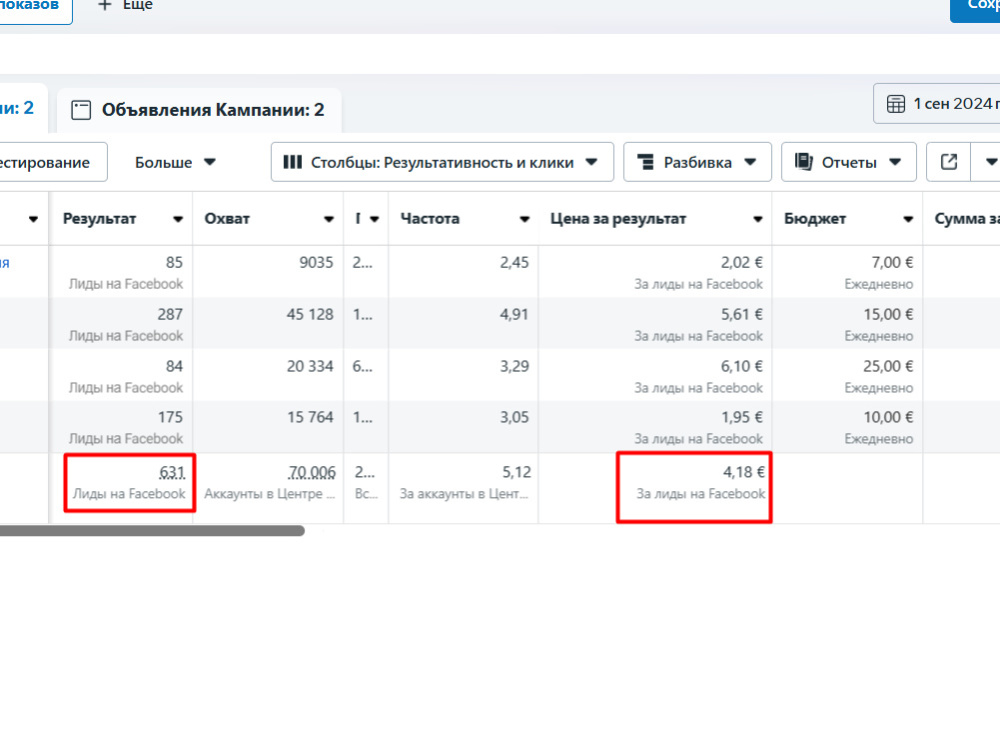Open the Столбцы: Результативность и клики dropdown
The width and height of the screenshot is (1000, 749).
(x=442, y=162)
